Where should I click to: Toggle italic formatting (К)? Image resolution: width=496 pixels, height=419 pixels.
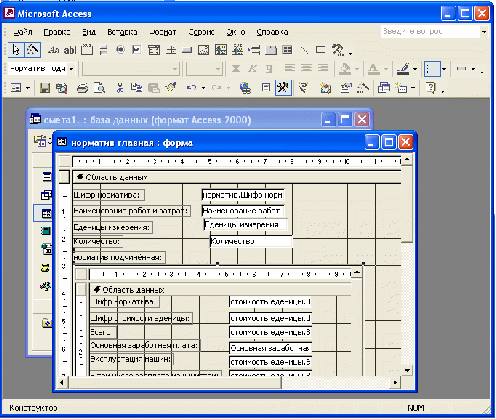253,69
